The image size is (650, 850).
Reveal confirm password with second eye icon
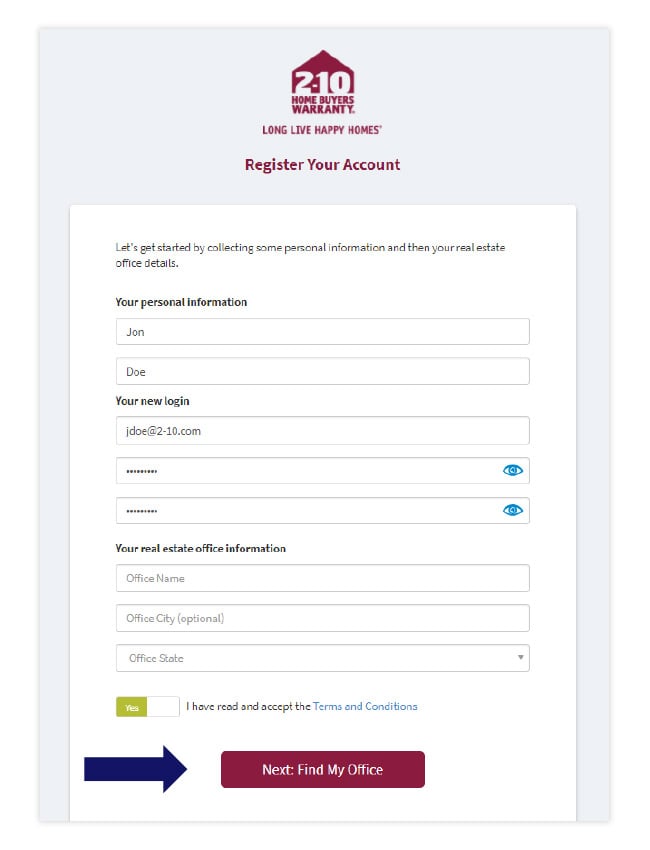pos(512,510)
